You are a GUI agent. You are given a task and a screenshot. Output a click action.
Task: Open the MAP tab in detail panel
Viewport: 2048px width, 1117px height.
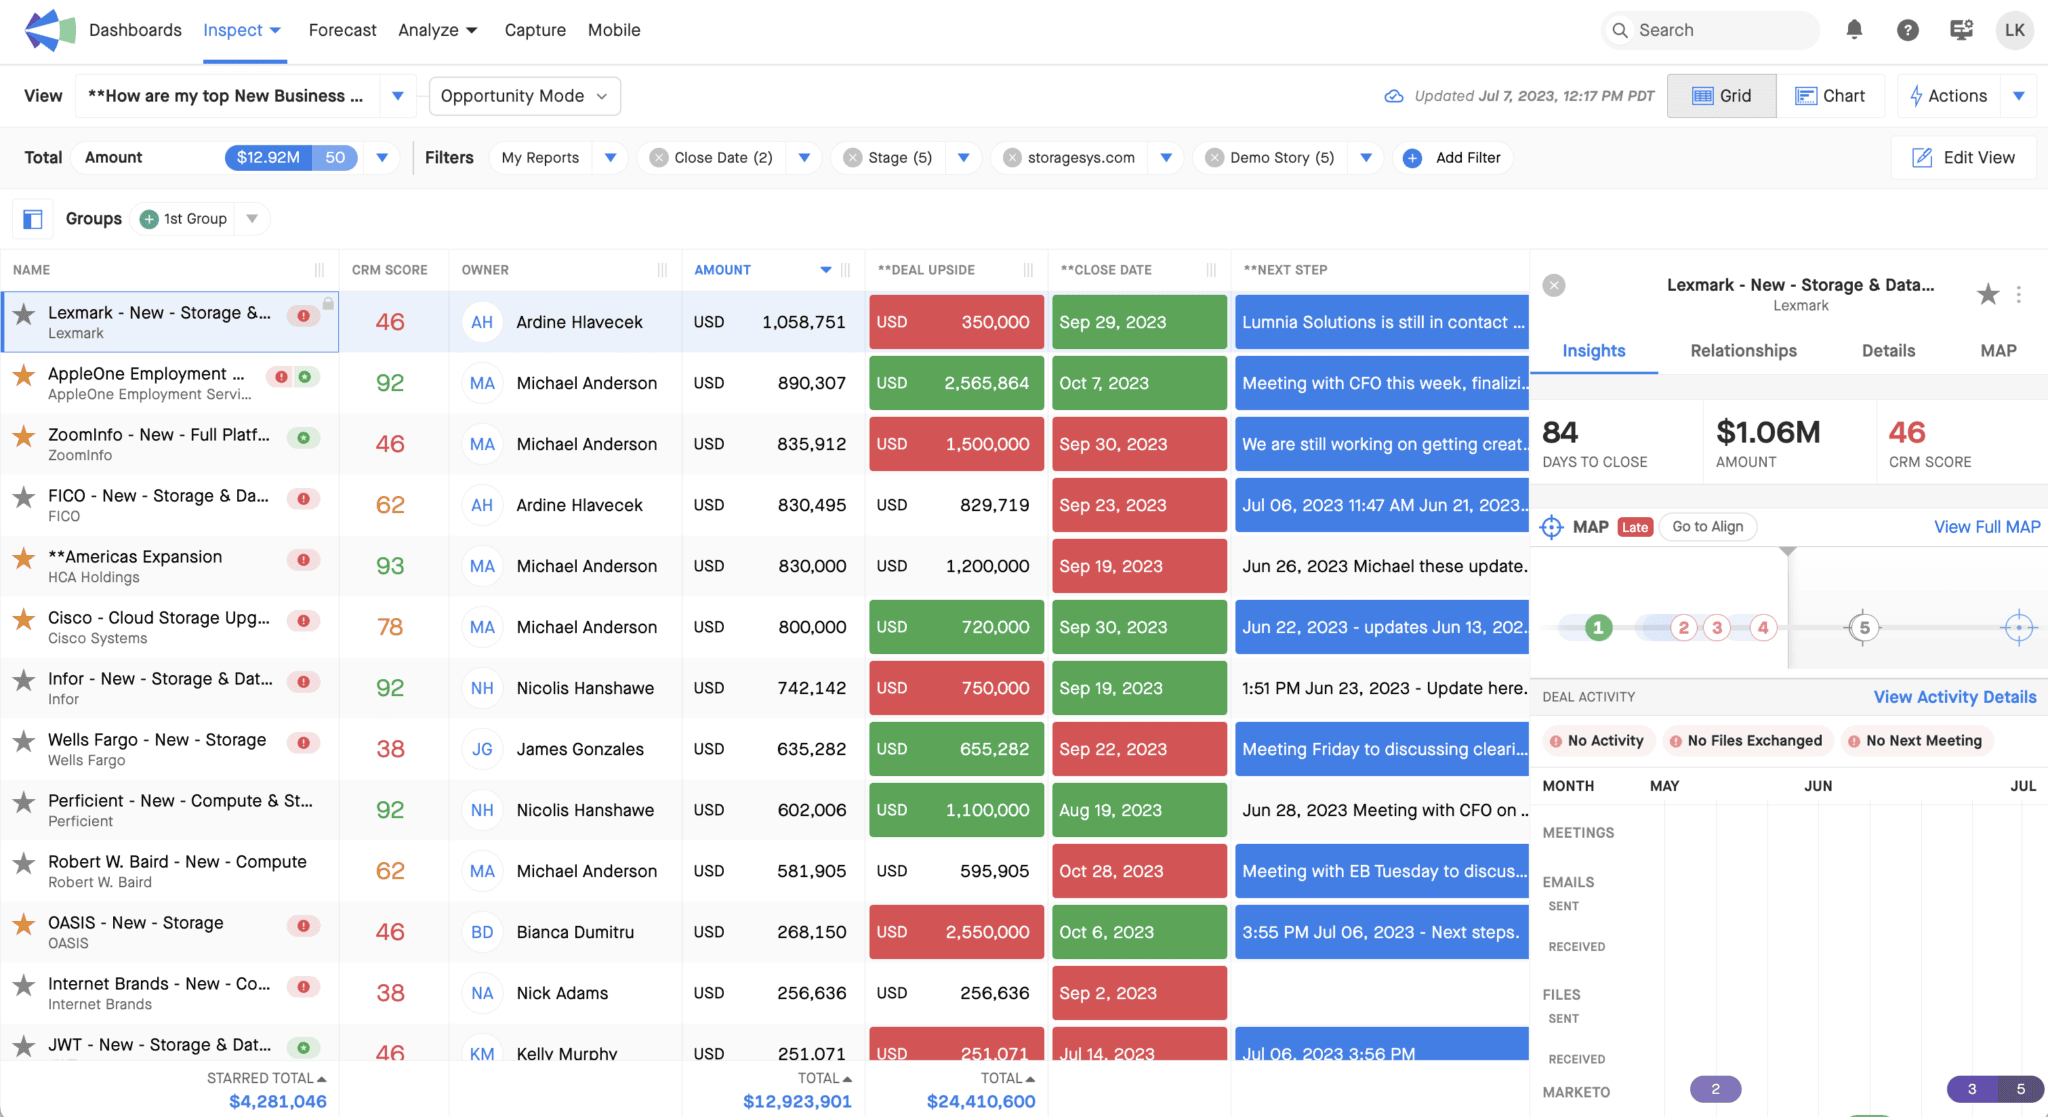coord(1998,351)
